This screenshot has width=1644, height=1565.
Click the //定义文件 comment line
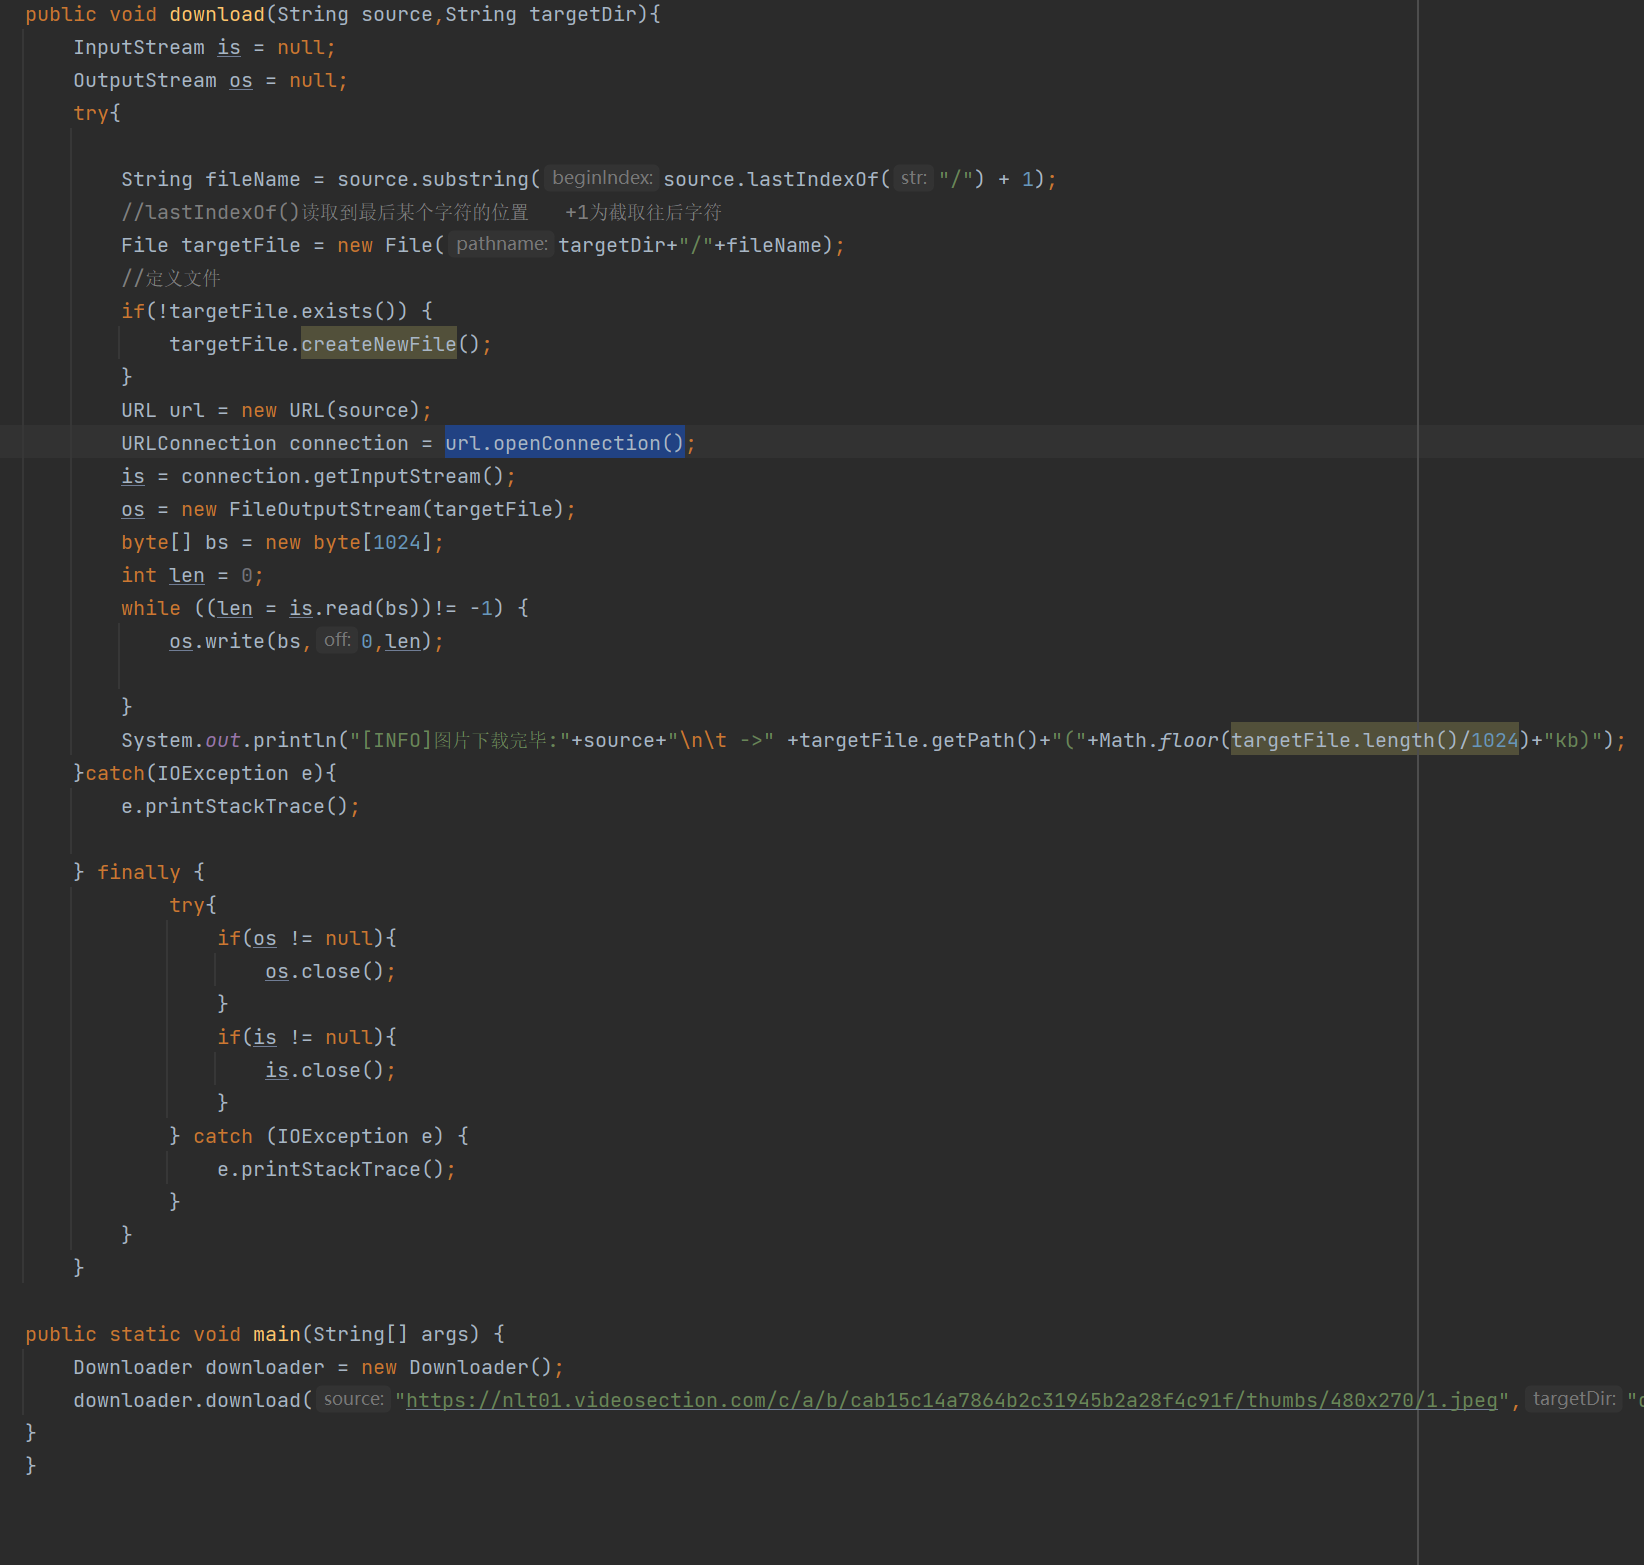click(x=170, y=278)
